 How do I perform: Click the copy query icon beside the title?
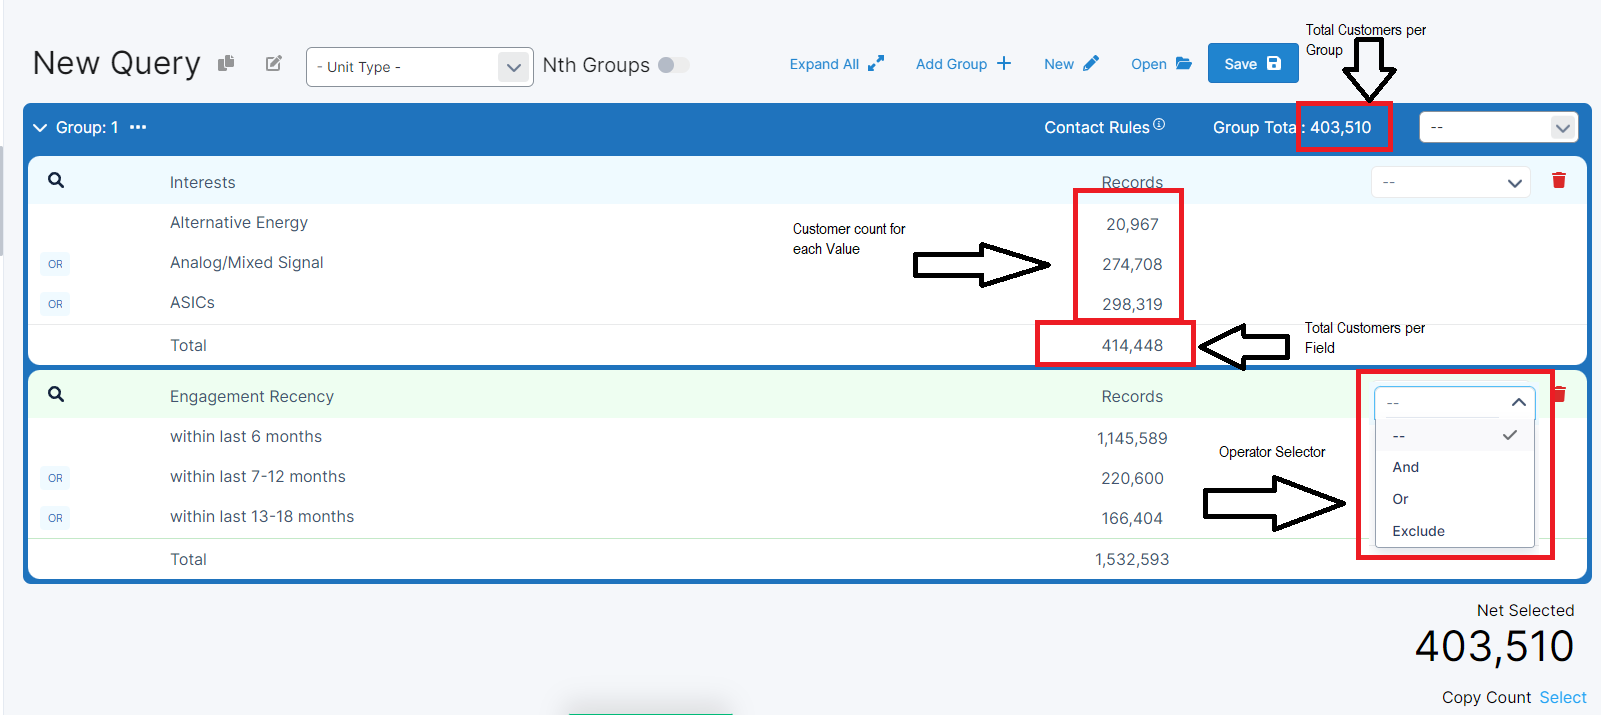click(x=226, y=63)
